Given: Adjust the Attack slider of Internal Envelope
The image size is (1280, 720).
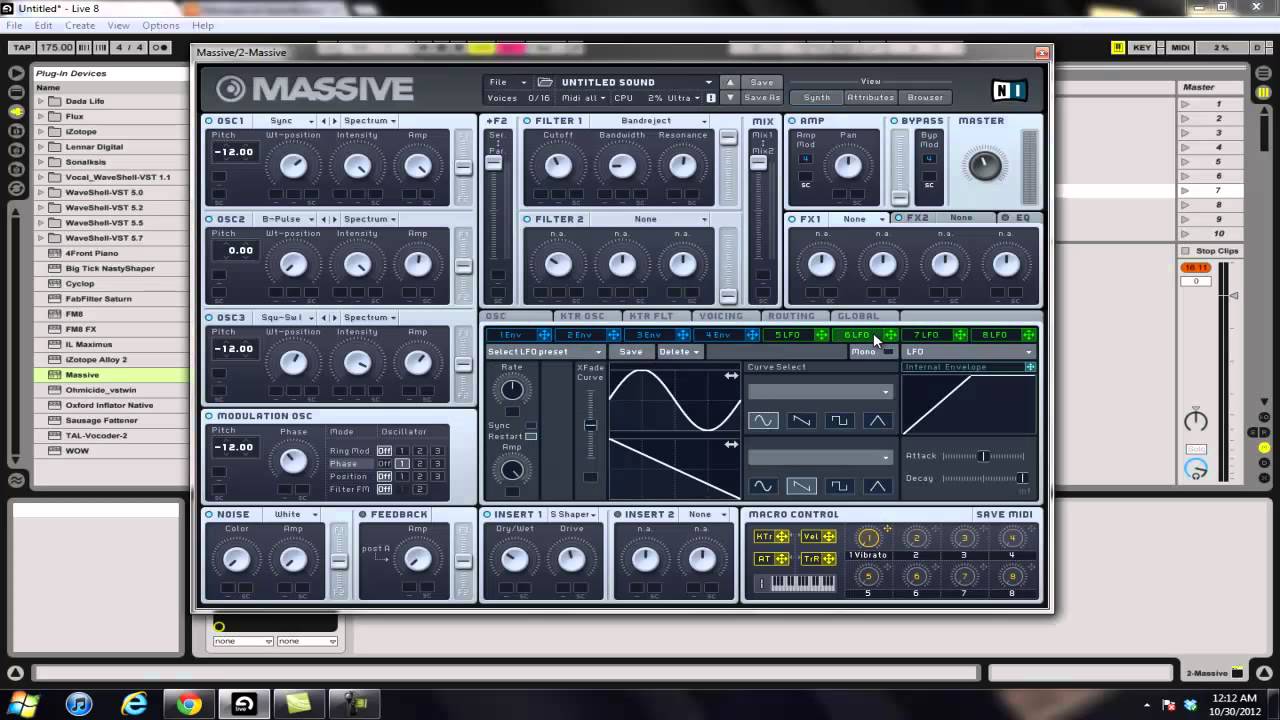Looking at the screenshot, I should (x=984, y=456).
